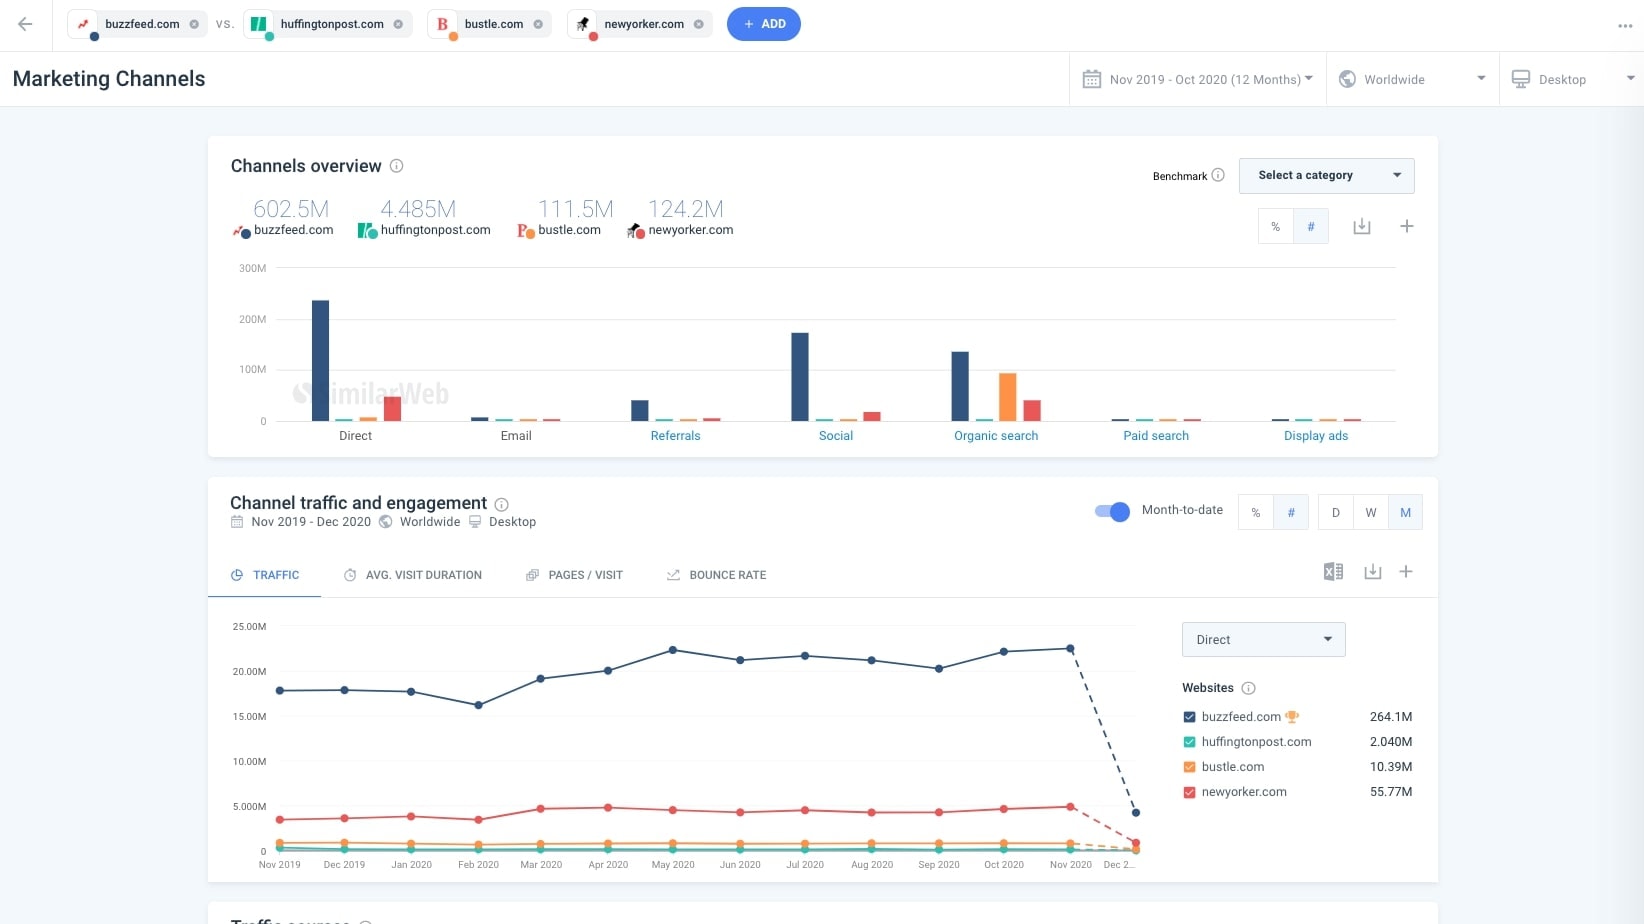Show info for Websites legend

pyautogui.click(x=1248, y=688)
